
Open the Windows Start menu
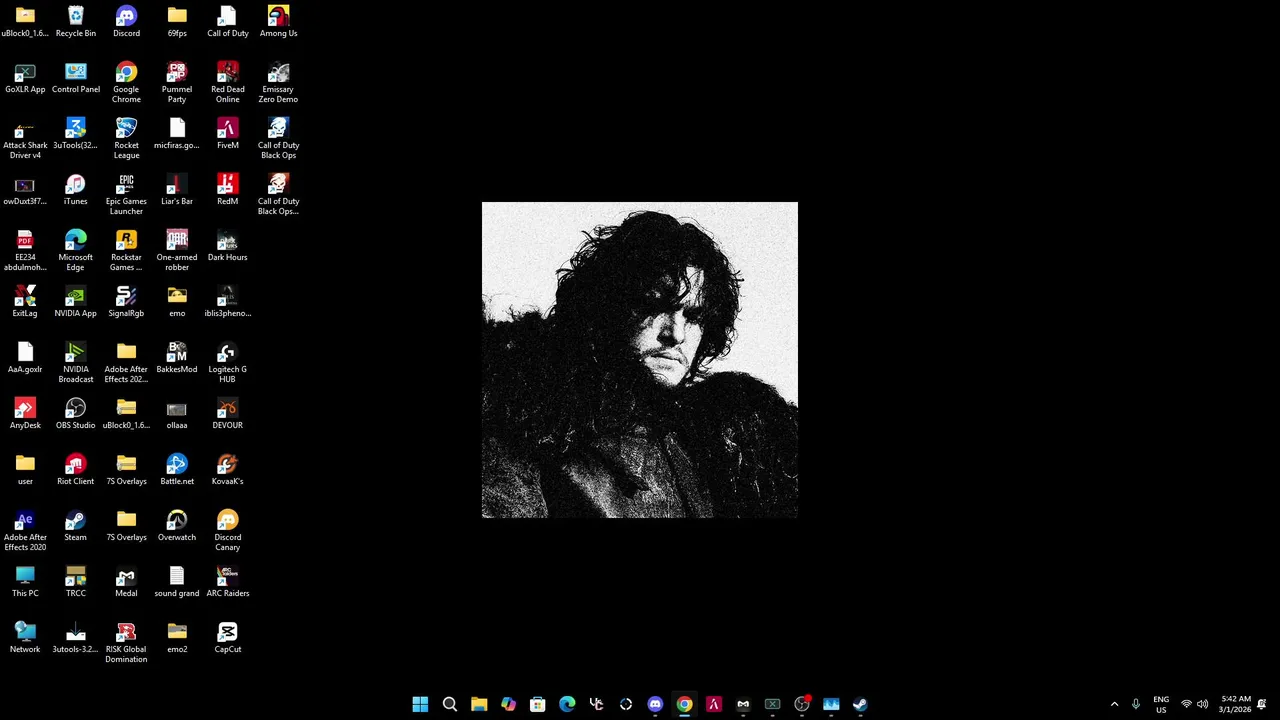pos(420,704)
